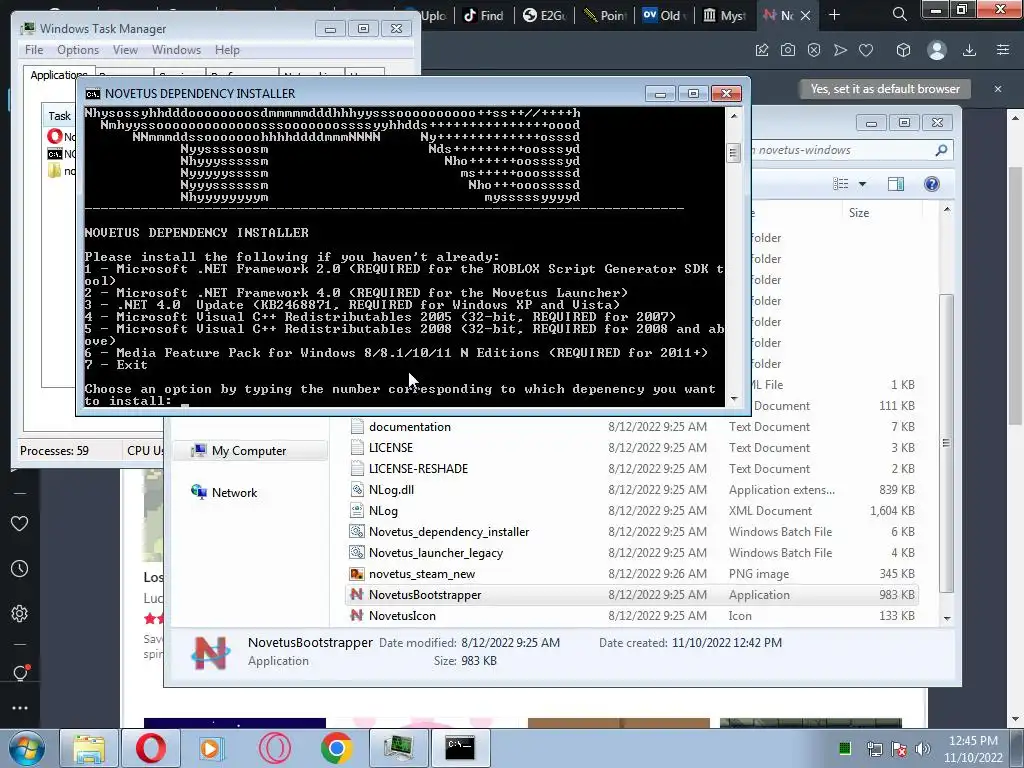
Task: Open a new Opera tab
Action: click(x=834, y=15)
